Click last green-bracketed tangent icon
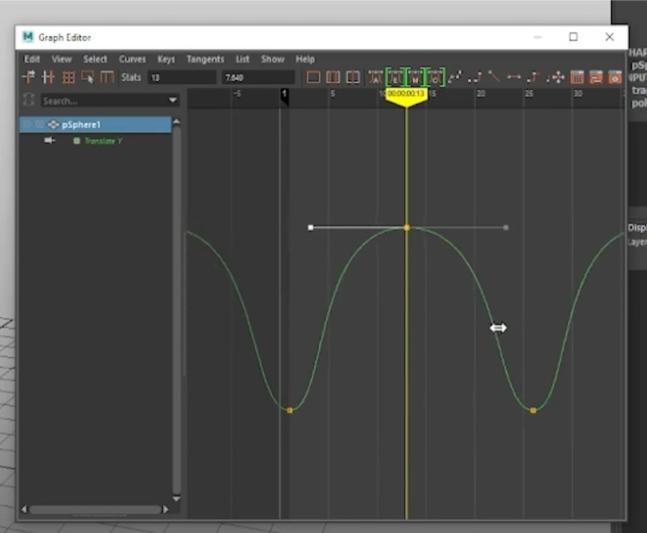The height and width of the screenshot is (533, 647). pos(435,77)
